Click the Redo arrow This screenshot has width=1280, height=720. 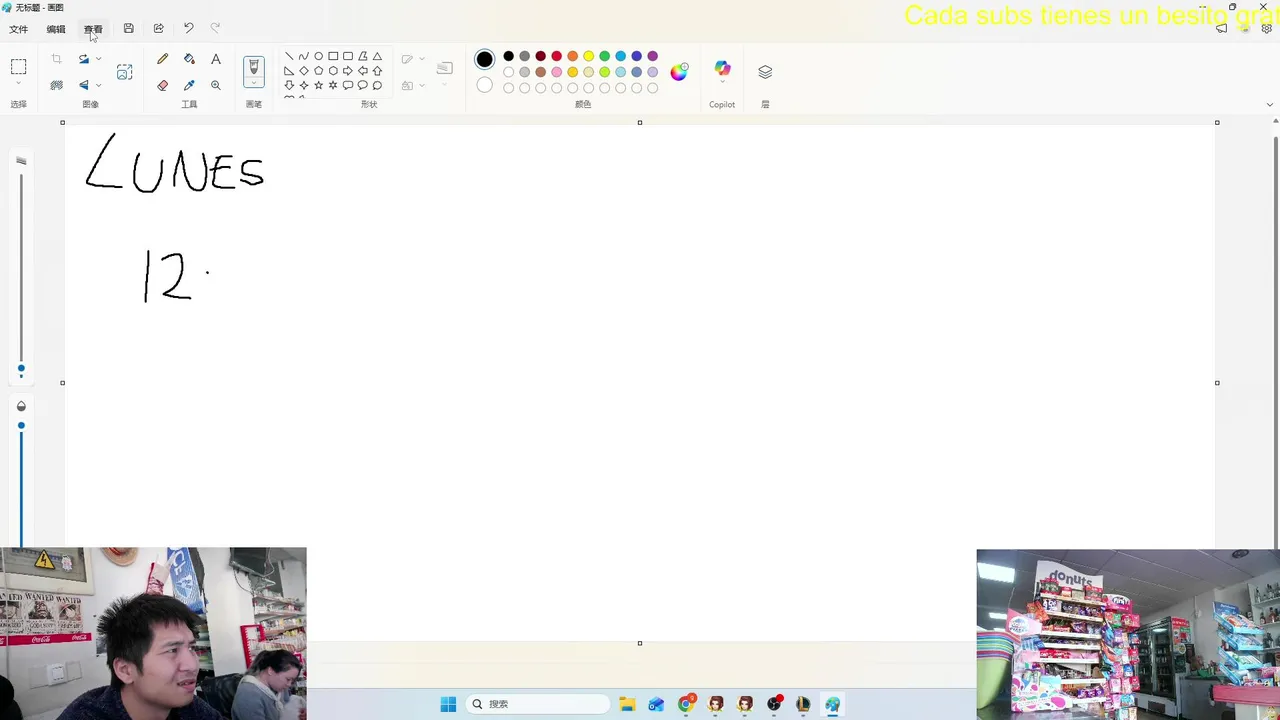coord(215,28)
